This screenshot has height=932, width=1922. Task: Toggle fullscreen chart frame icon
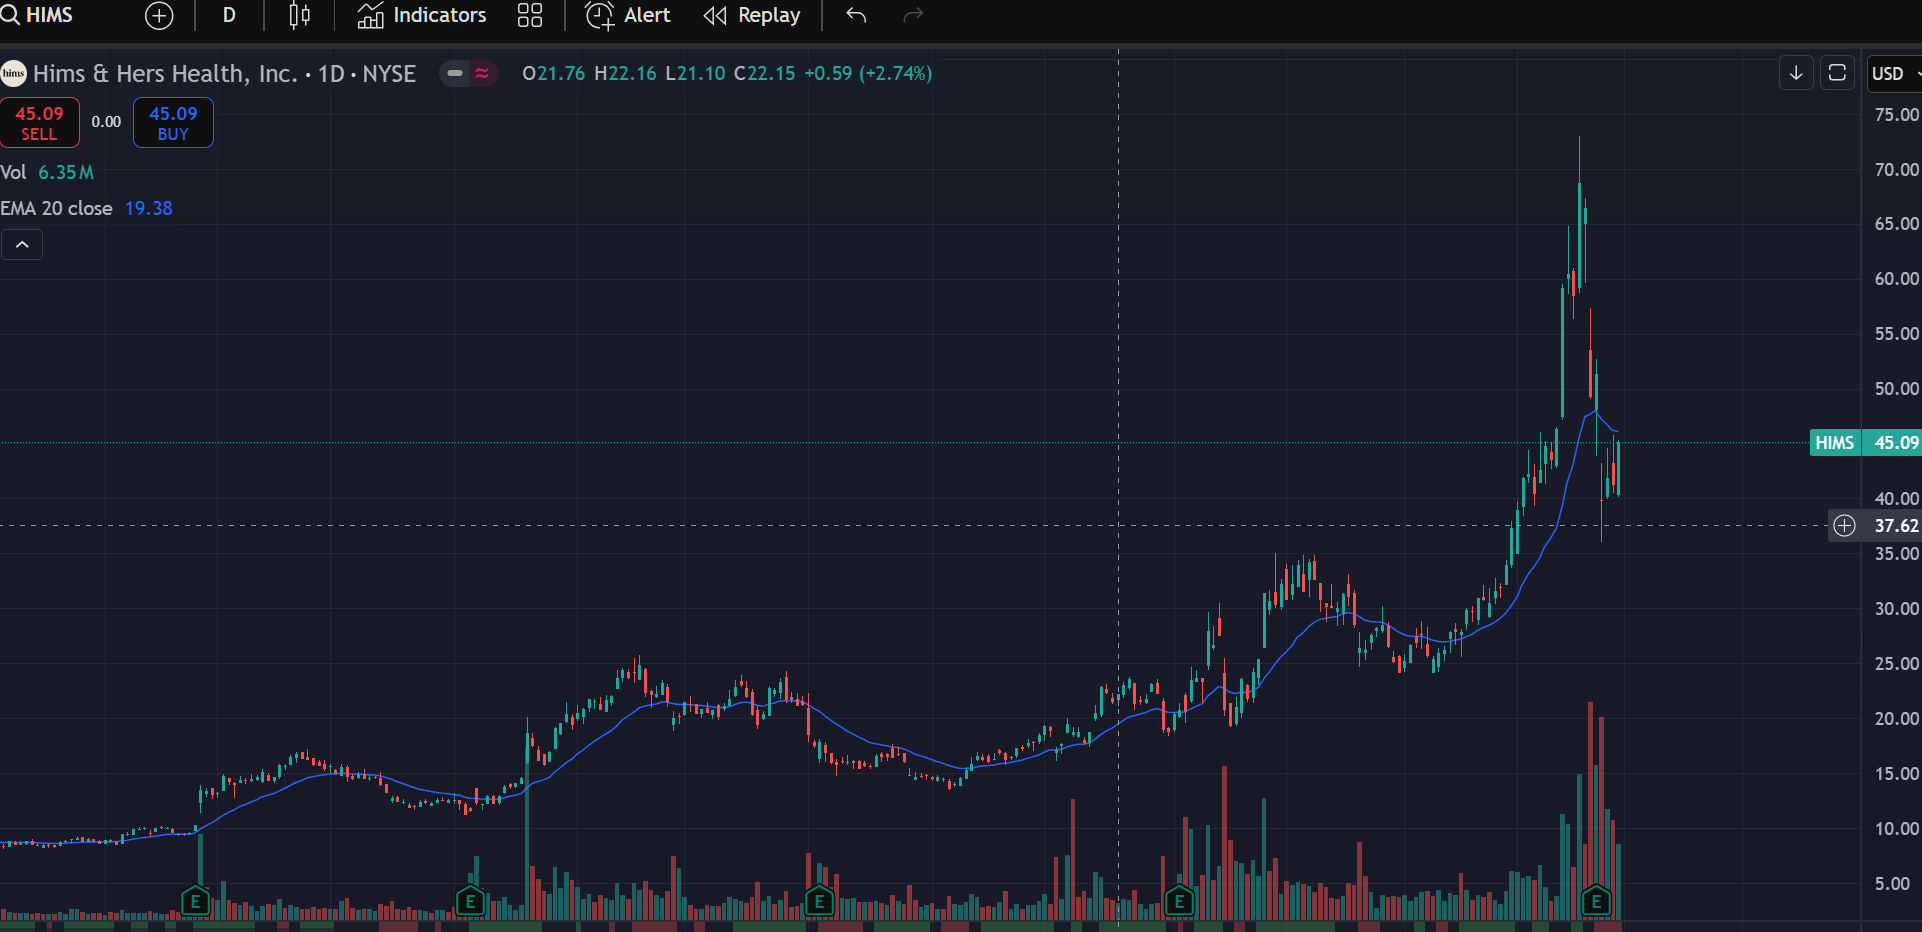[x=1837, y=73]
